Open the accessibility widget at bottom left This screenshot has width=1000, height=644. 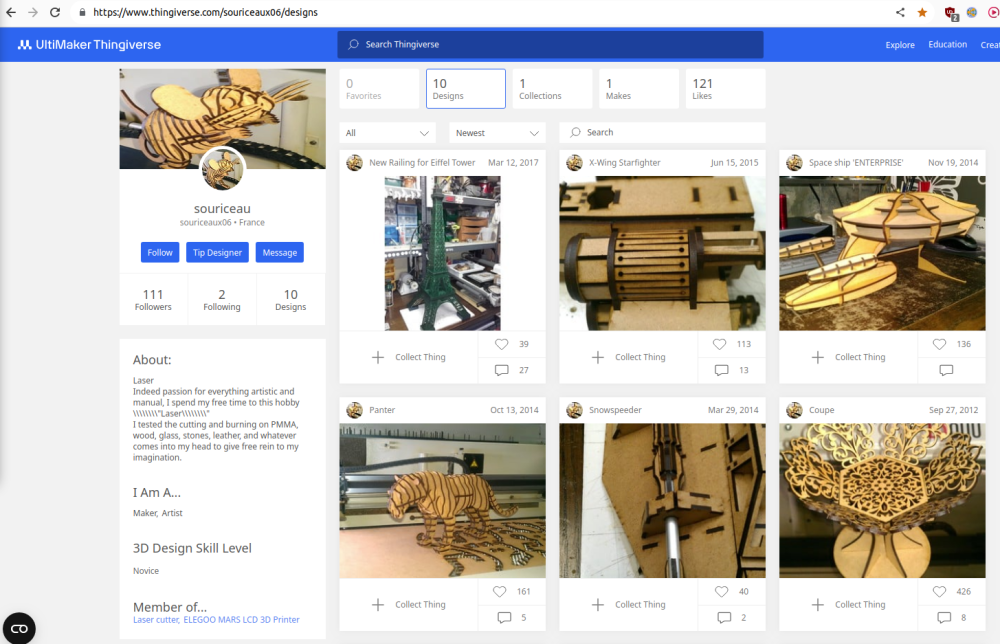click(19, 628)
